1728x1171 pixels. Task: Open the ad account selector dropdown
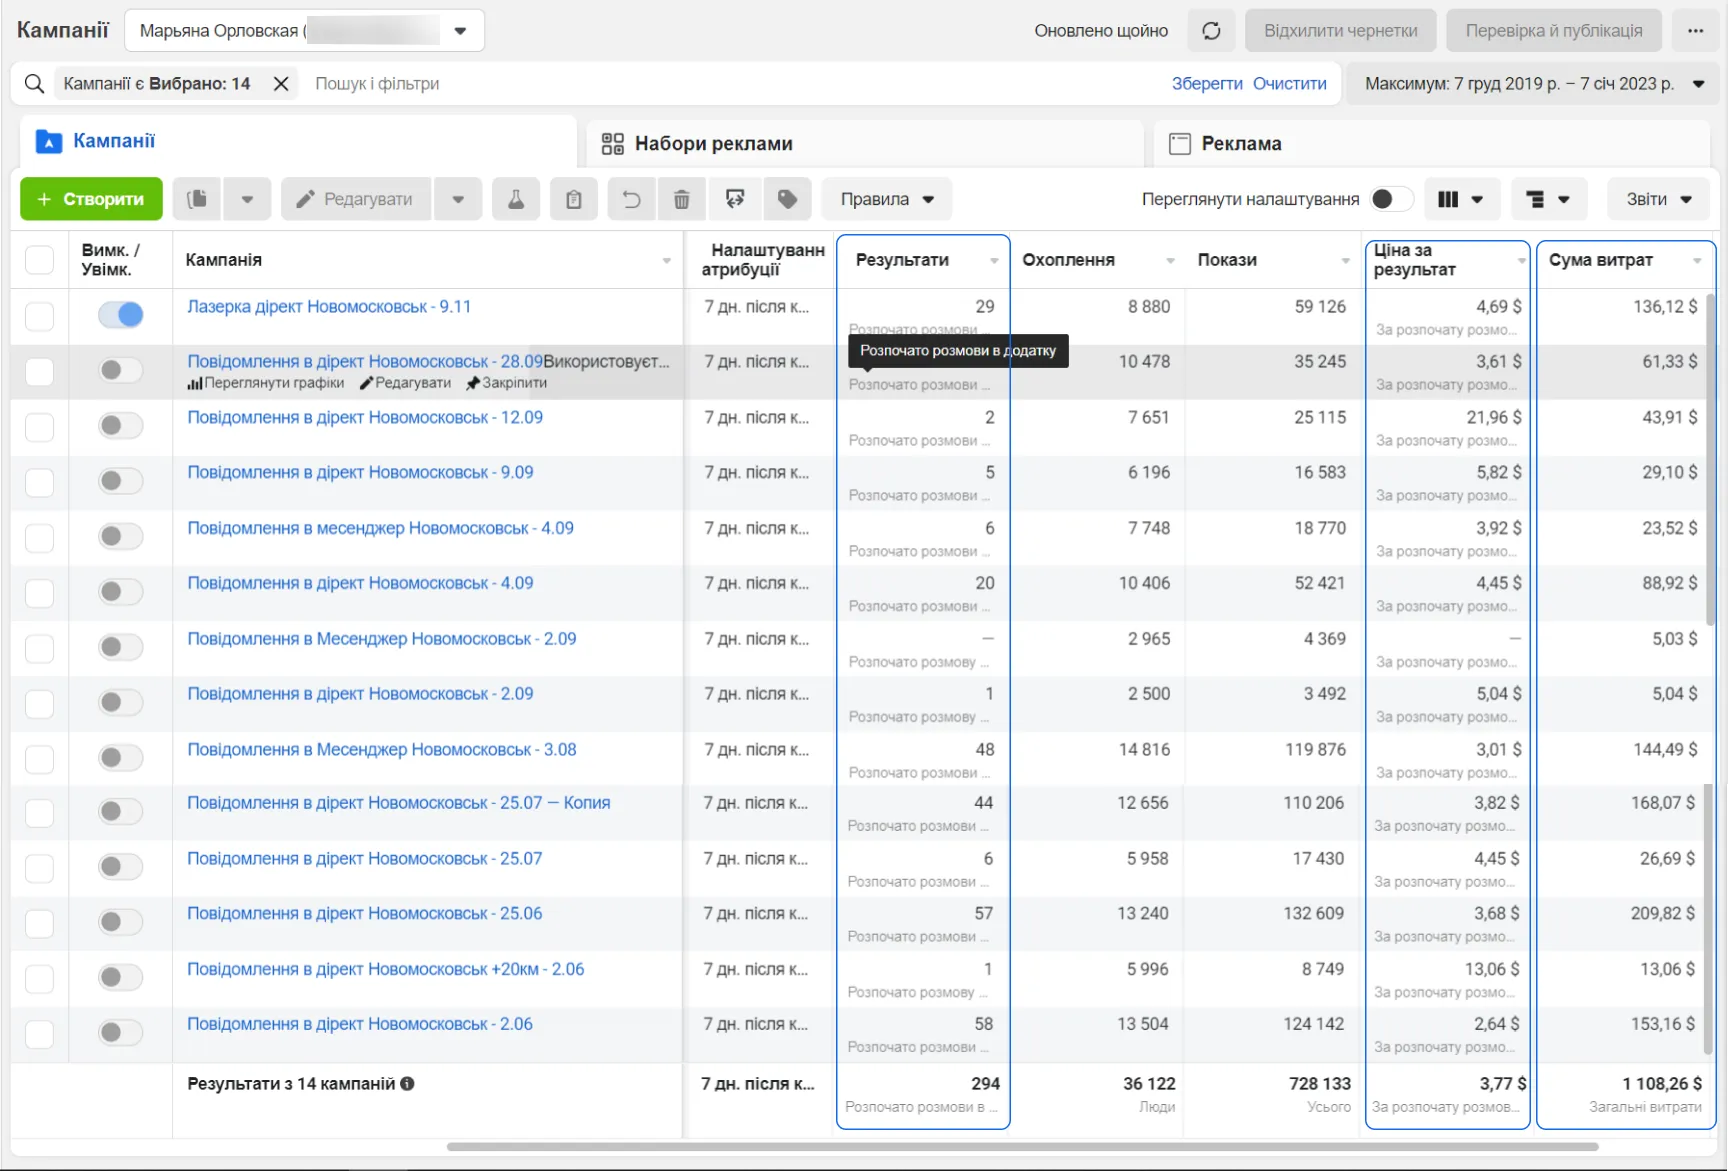click(304, 31)
